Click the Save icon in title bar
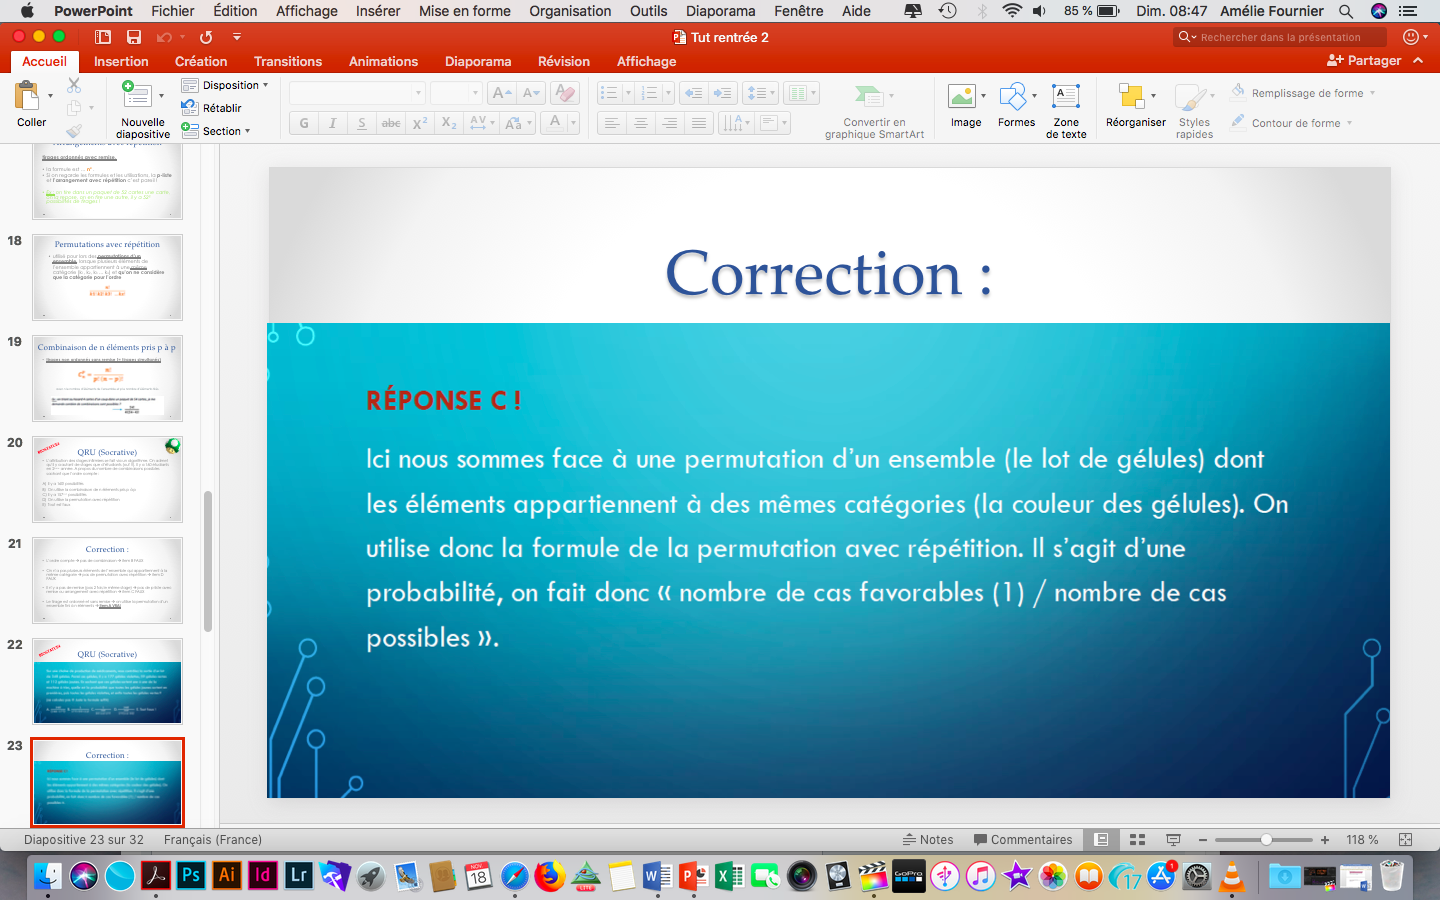 point(133,37)
